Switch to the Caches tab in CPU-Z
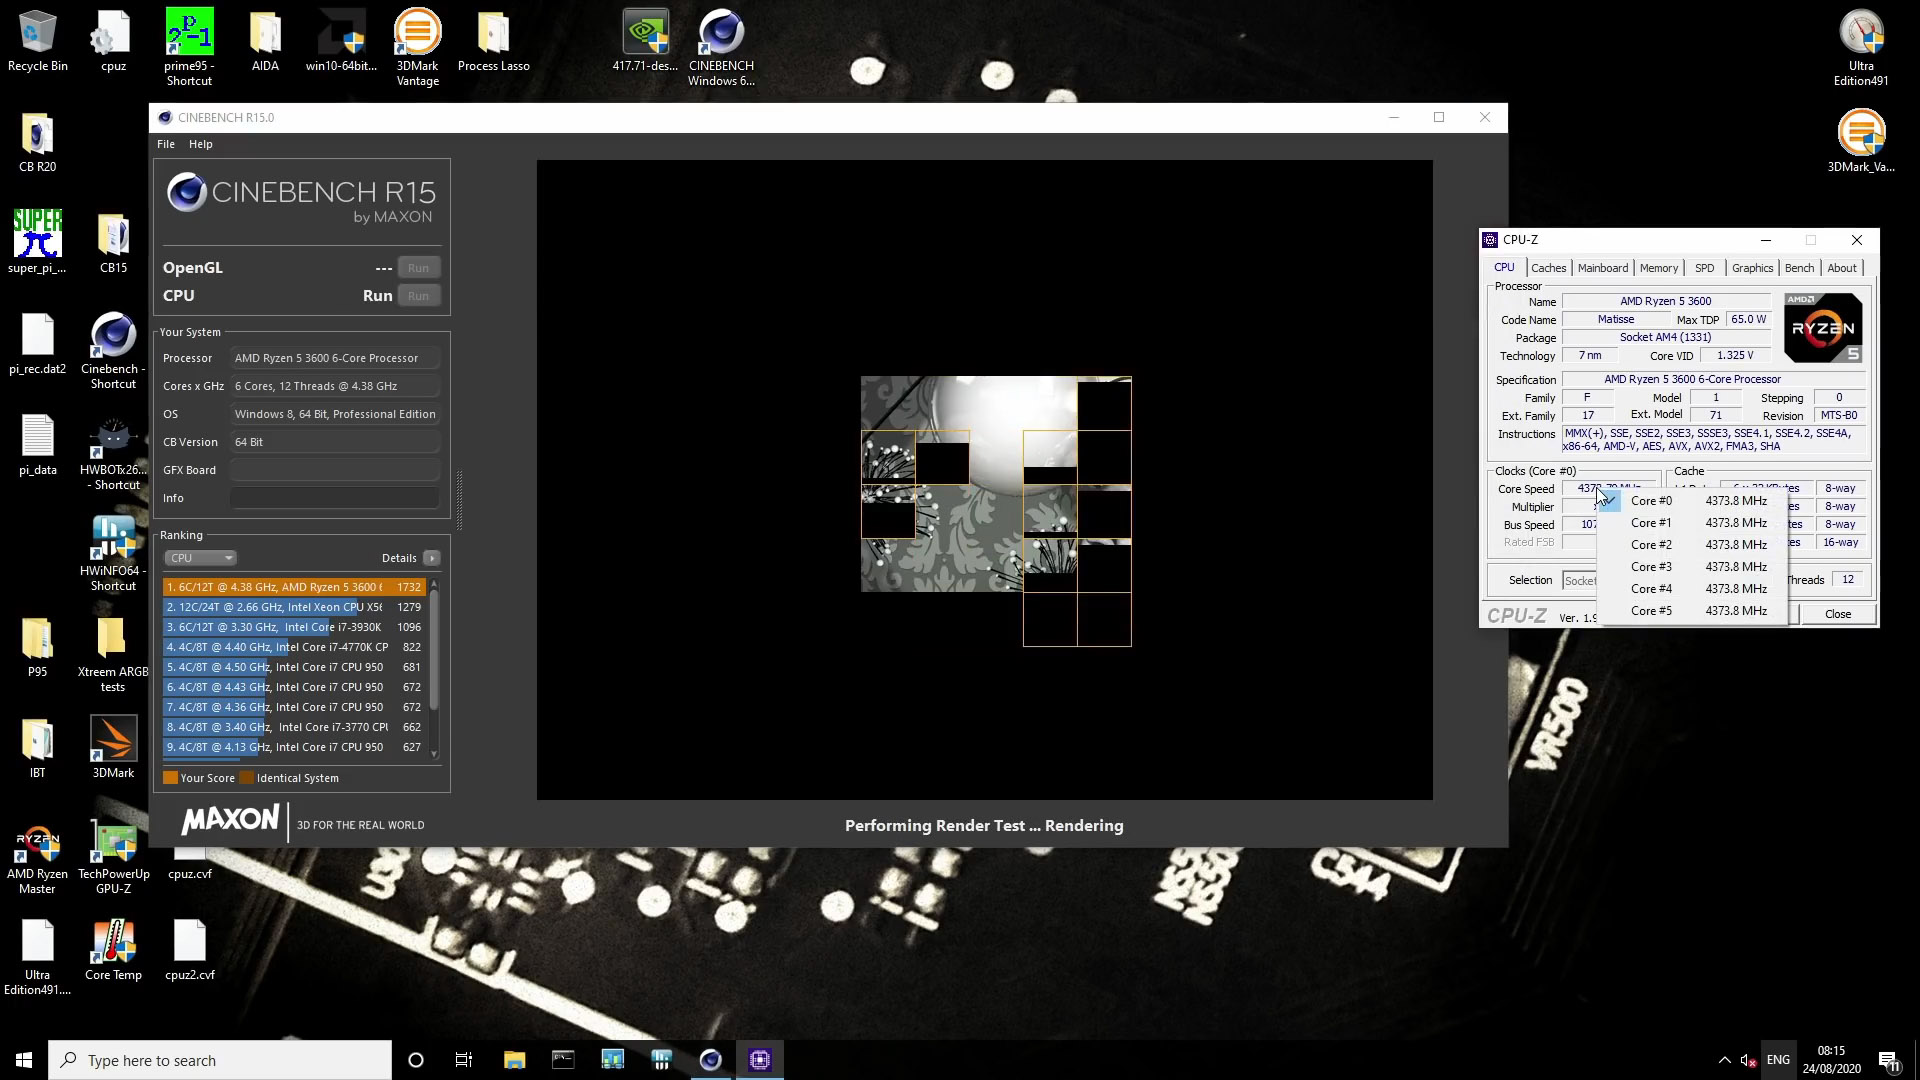The image size is (1920, 1080). tap(1548, 268)
